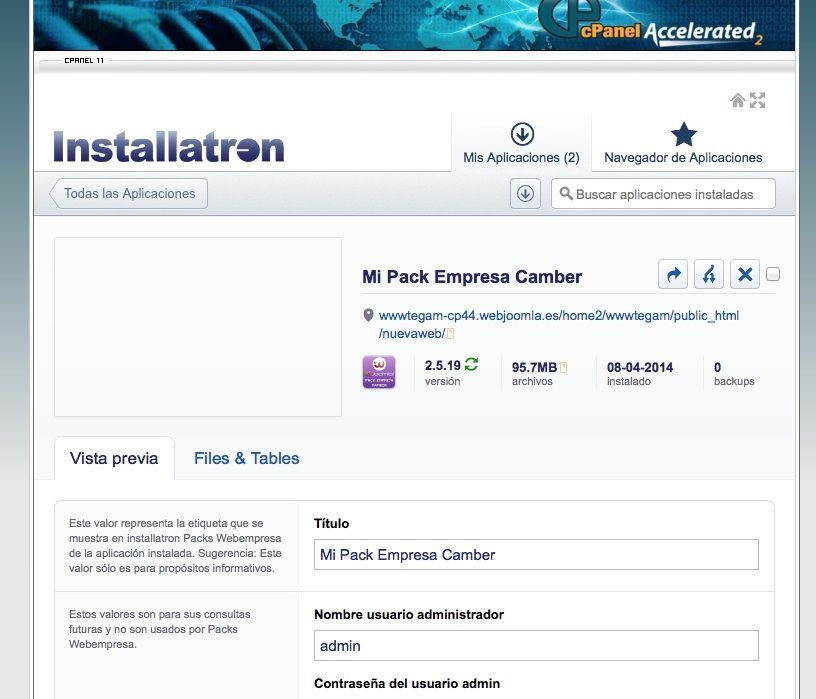Select the Vista previa tab

coord(114,458)
